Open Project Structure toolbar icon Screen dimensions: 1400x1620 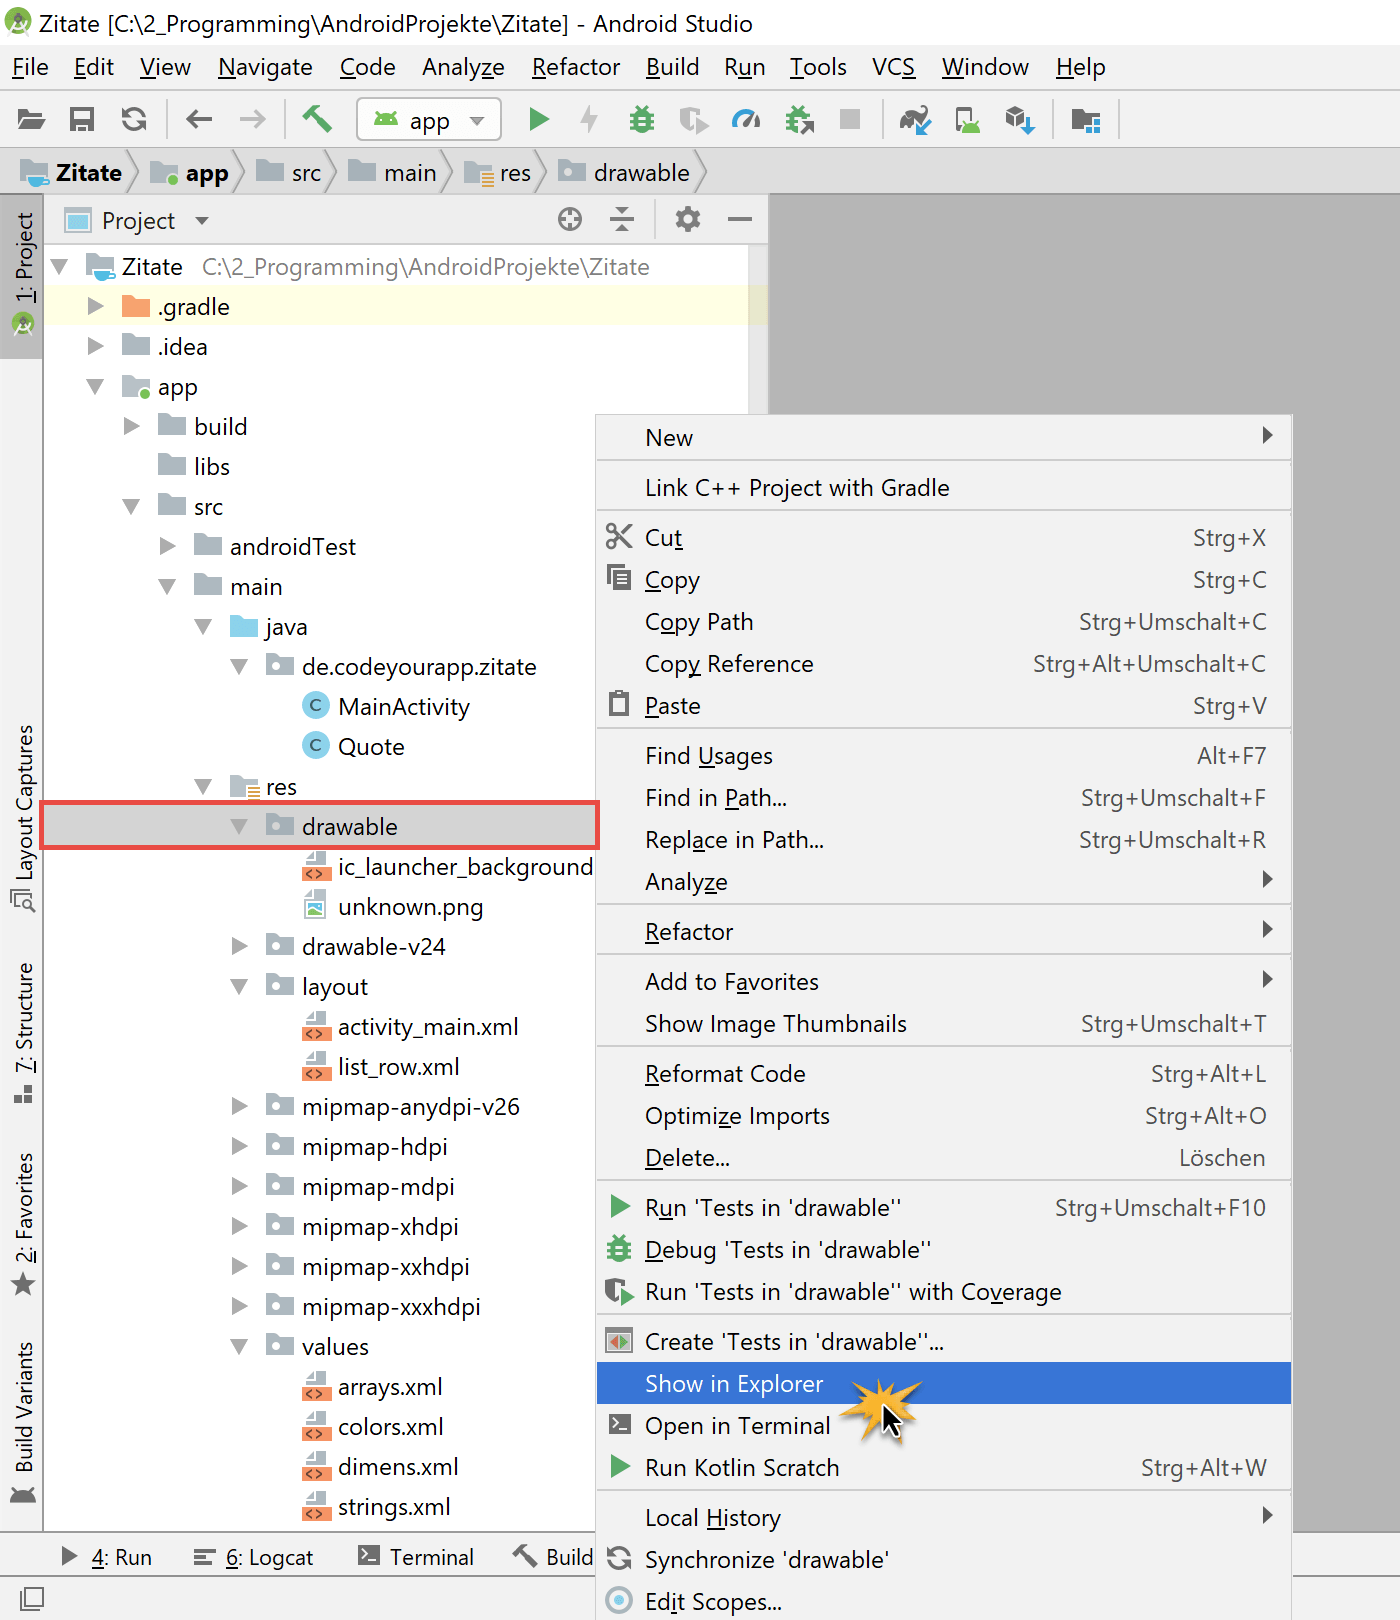[1086, 120]
